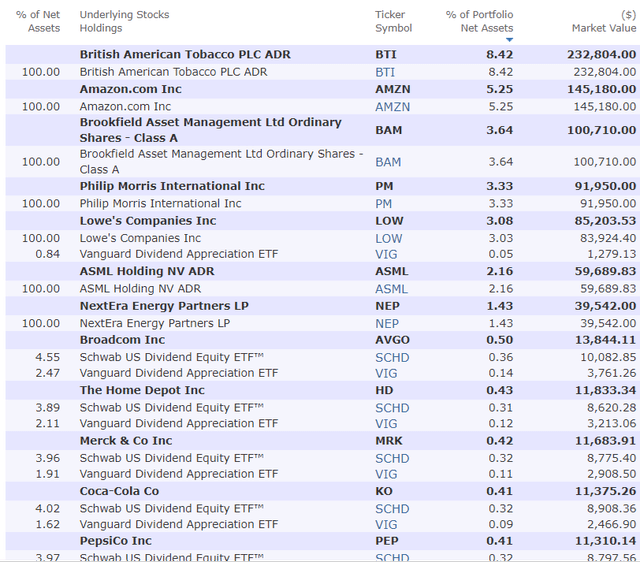
Task: Click the LOW ticker link
Action: pos(389,238)
